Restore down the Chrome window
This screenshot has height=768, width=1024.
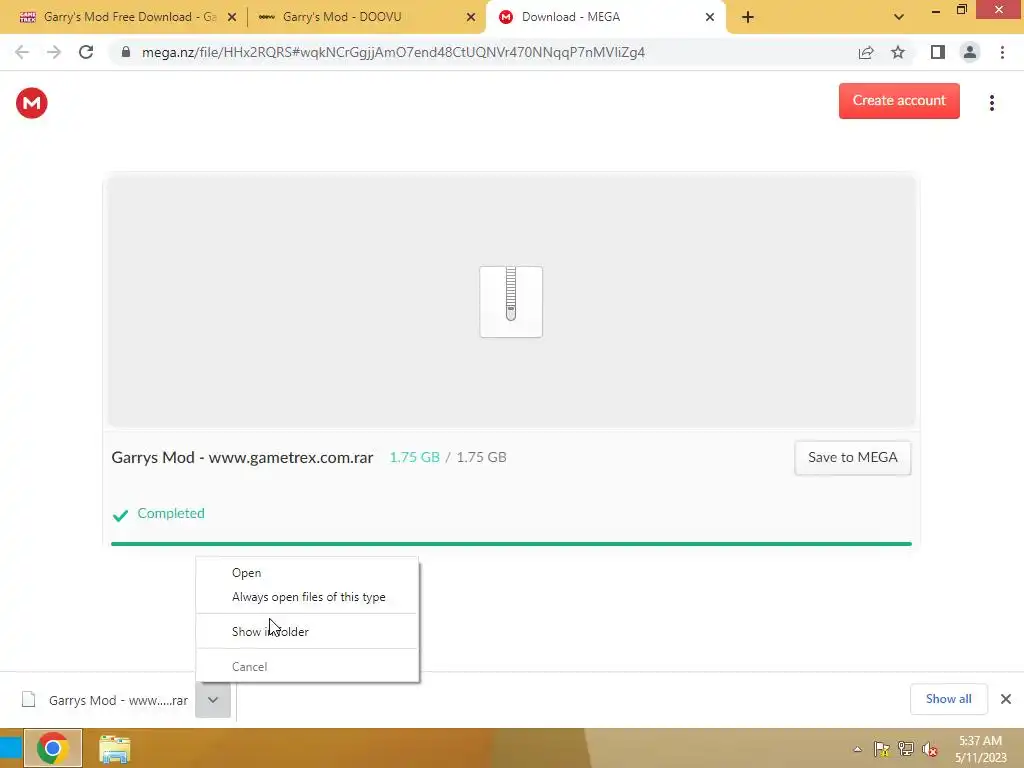tap(961, 10)
